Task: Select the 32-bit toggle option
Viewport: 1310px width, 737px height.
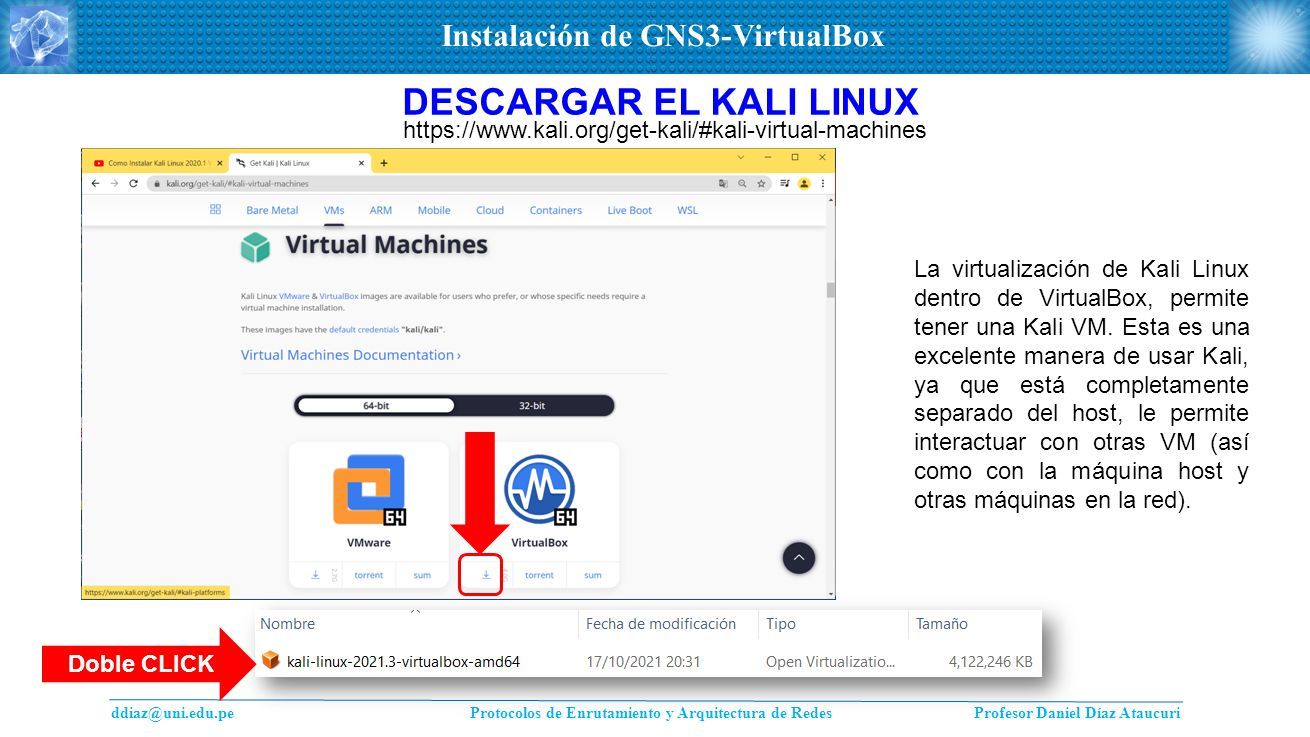Action: coord(532,406)
